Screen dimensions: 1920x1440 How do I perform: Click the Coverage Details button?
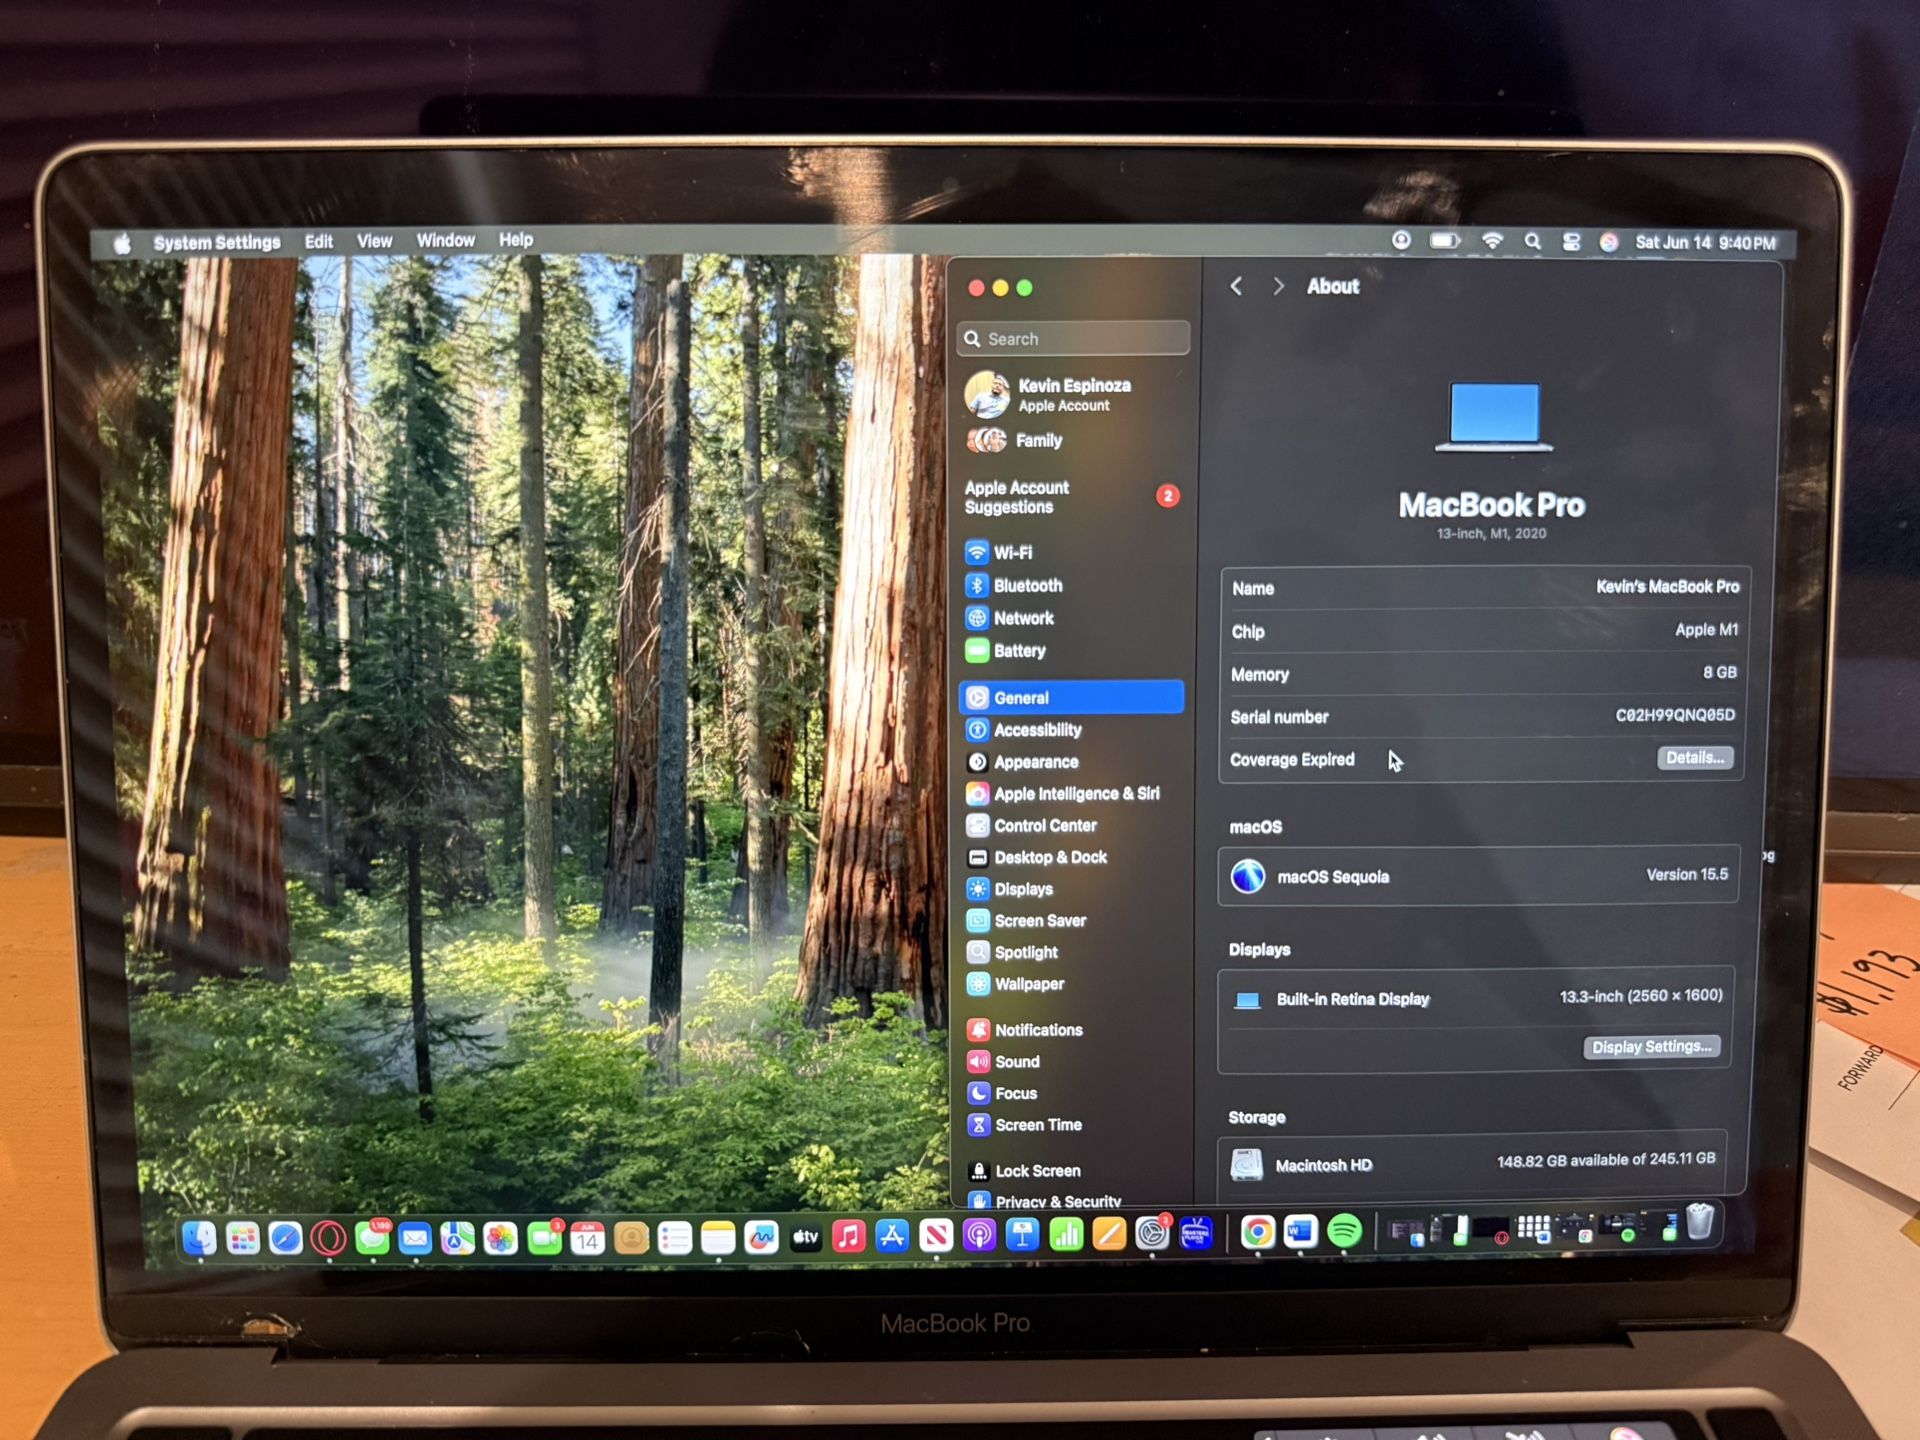pyautogui.click(x=1695, y=758)
